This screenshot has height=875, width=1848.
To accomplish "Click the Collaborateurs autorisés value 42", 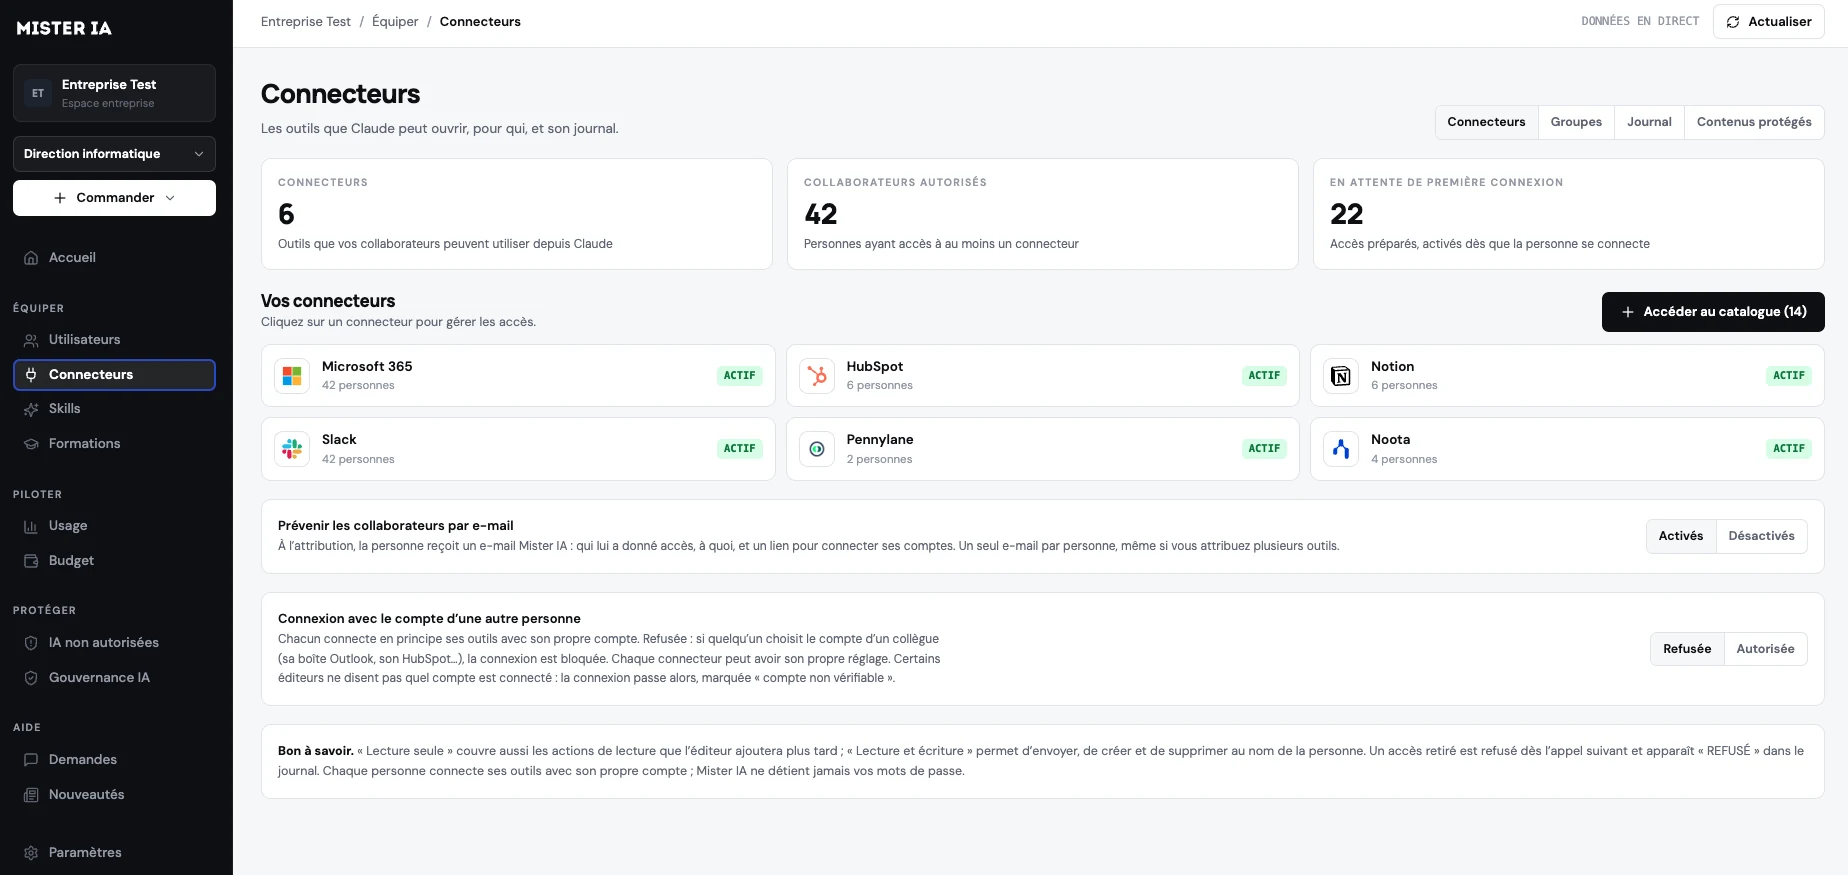I will (x=821, y=214).
